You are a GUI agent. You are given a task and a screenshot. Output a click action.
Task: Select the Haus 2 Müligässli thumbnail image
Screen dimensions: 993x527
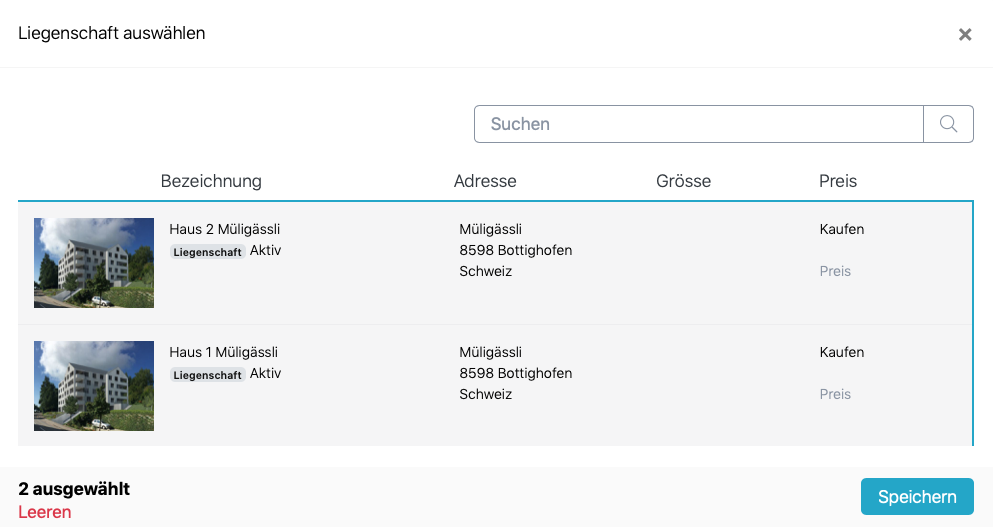point(94,263)
